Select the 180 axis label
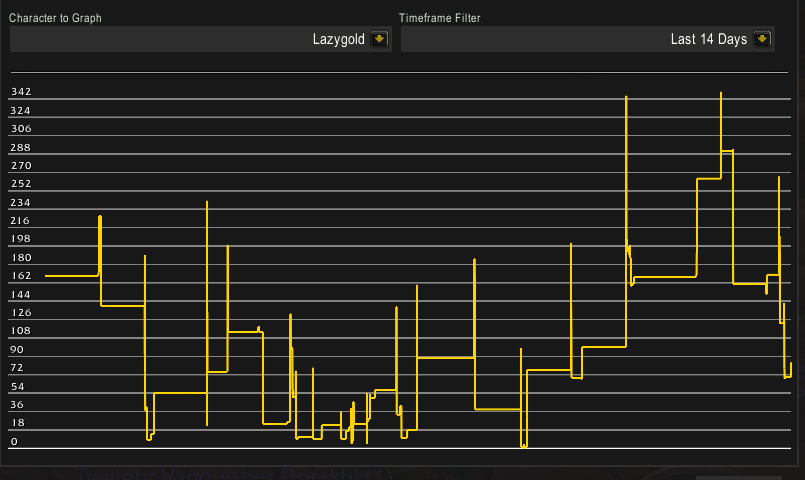 click(21, 257)
